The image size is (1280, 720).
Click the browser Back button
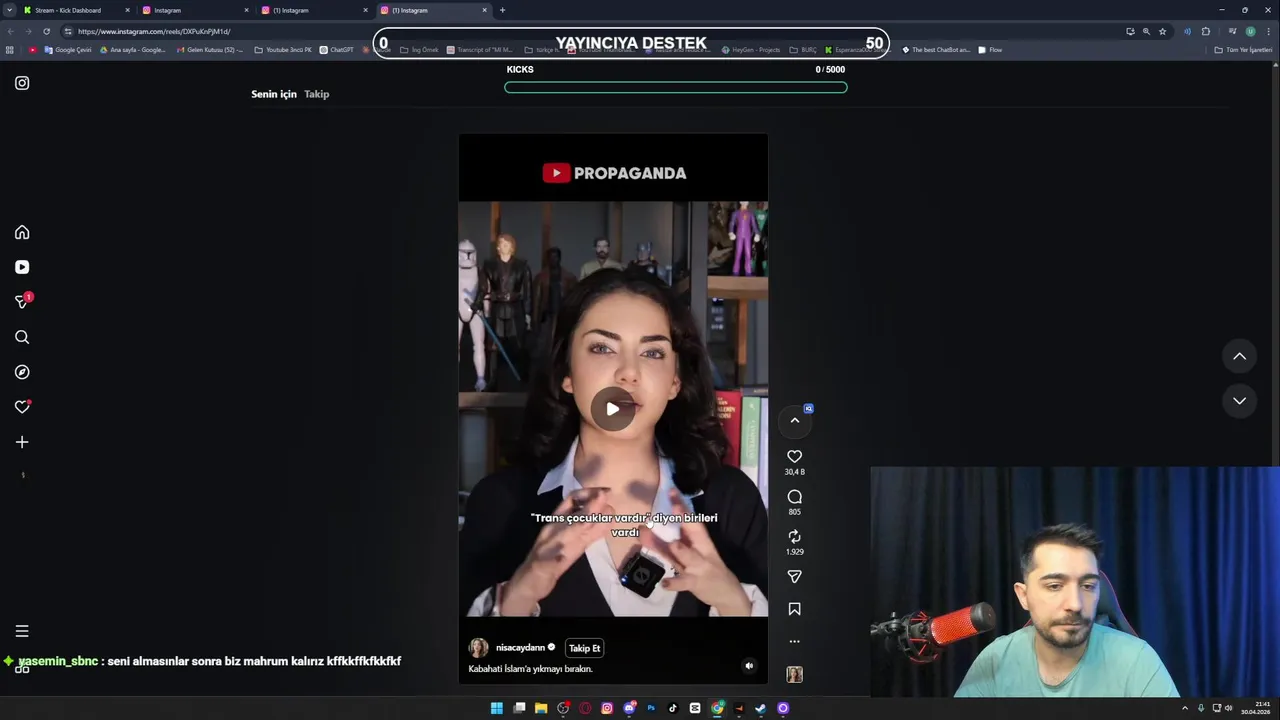9,31
